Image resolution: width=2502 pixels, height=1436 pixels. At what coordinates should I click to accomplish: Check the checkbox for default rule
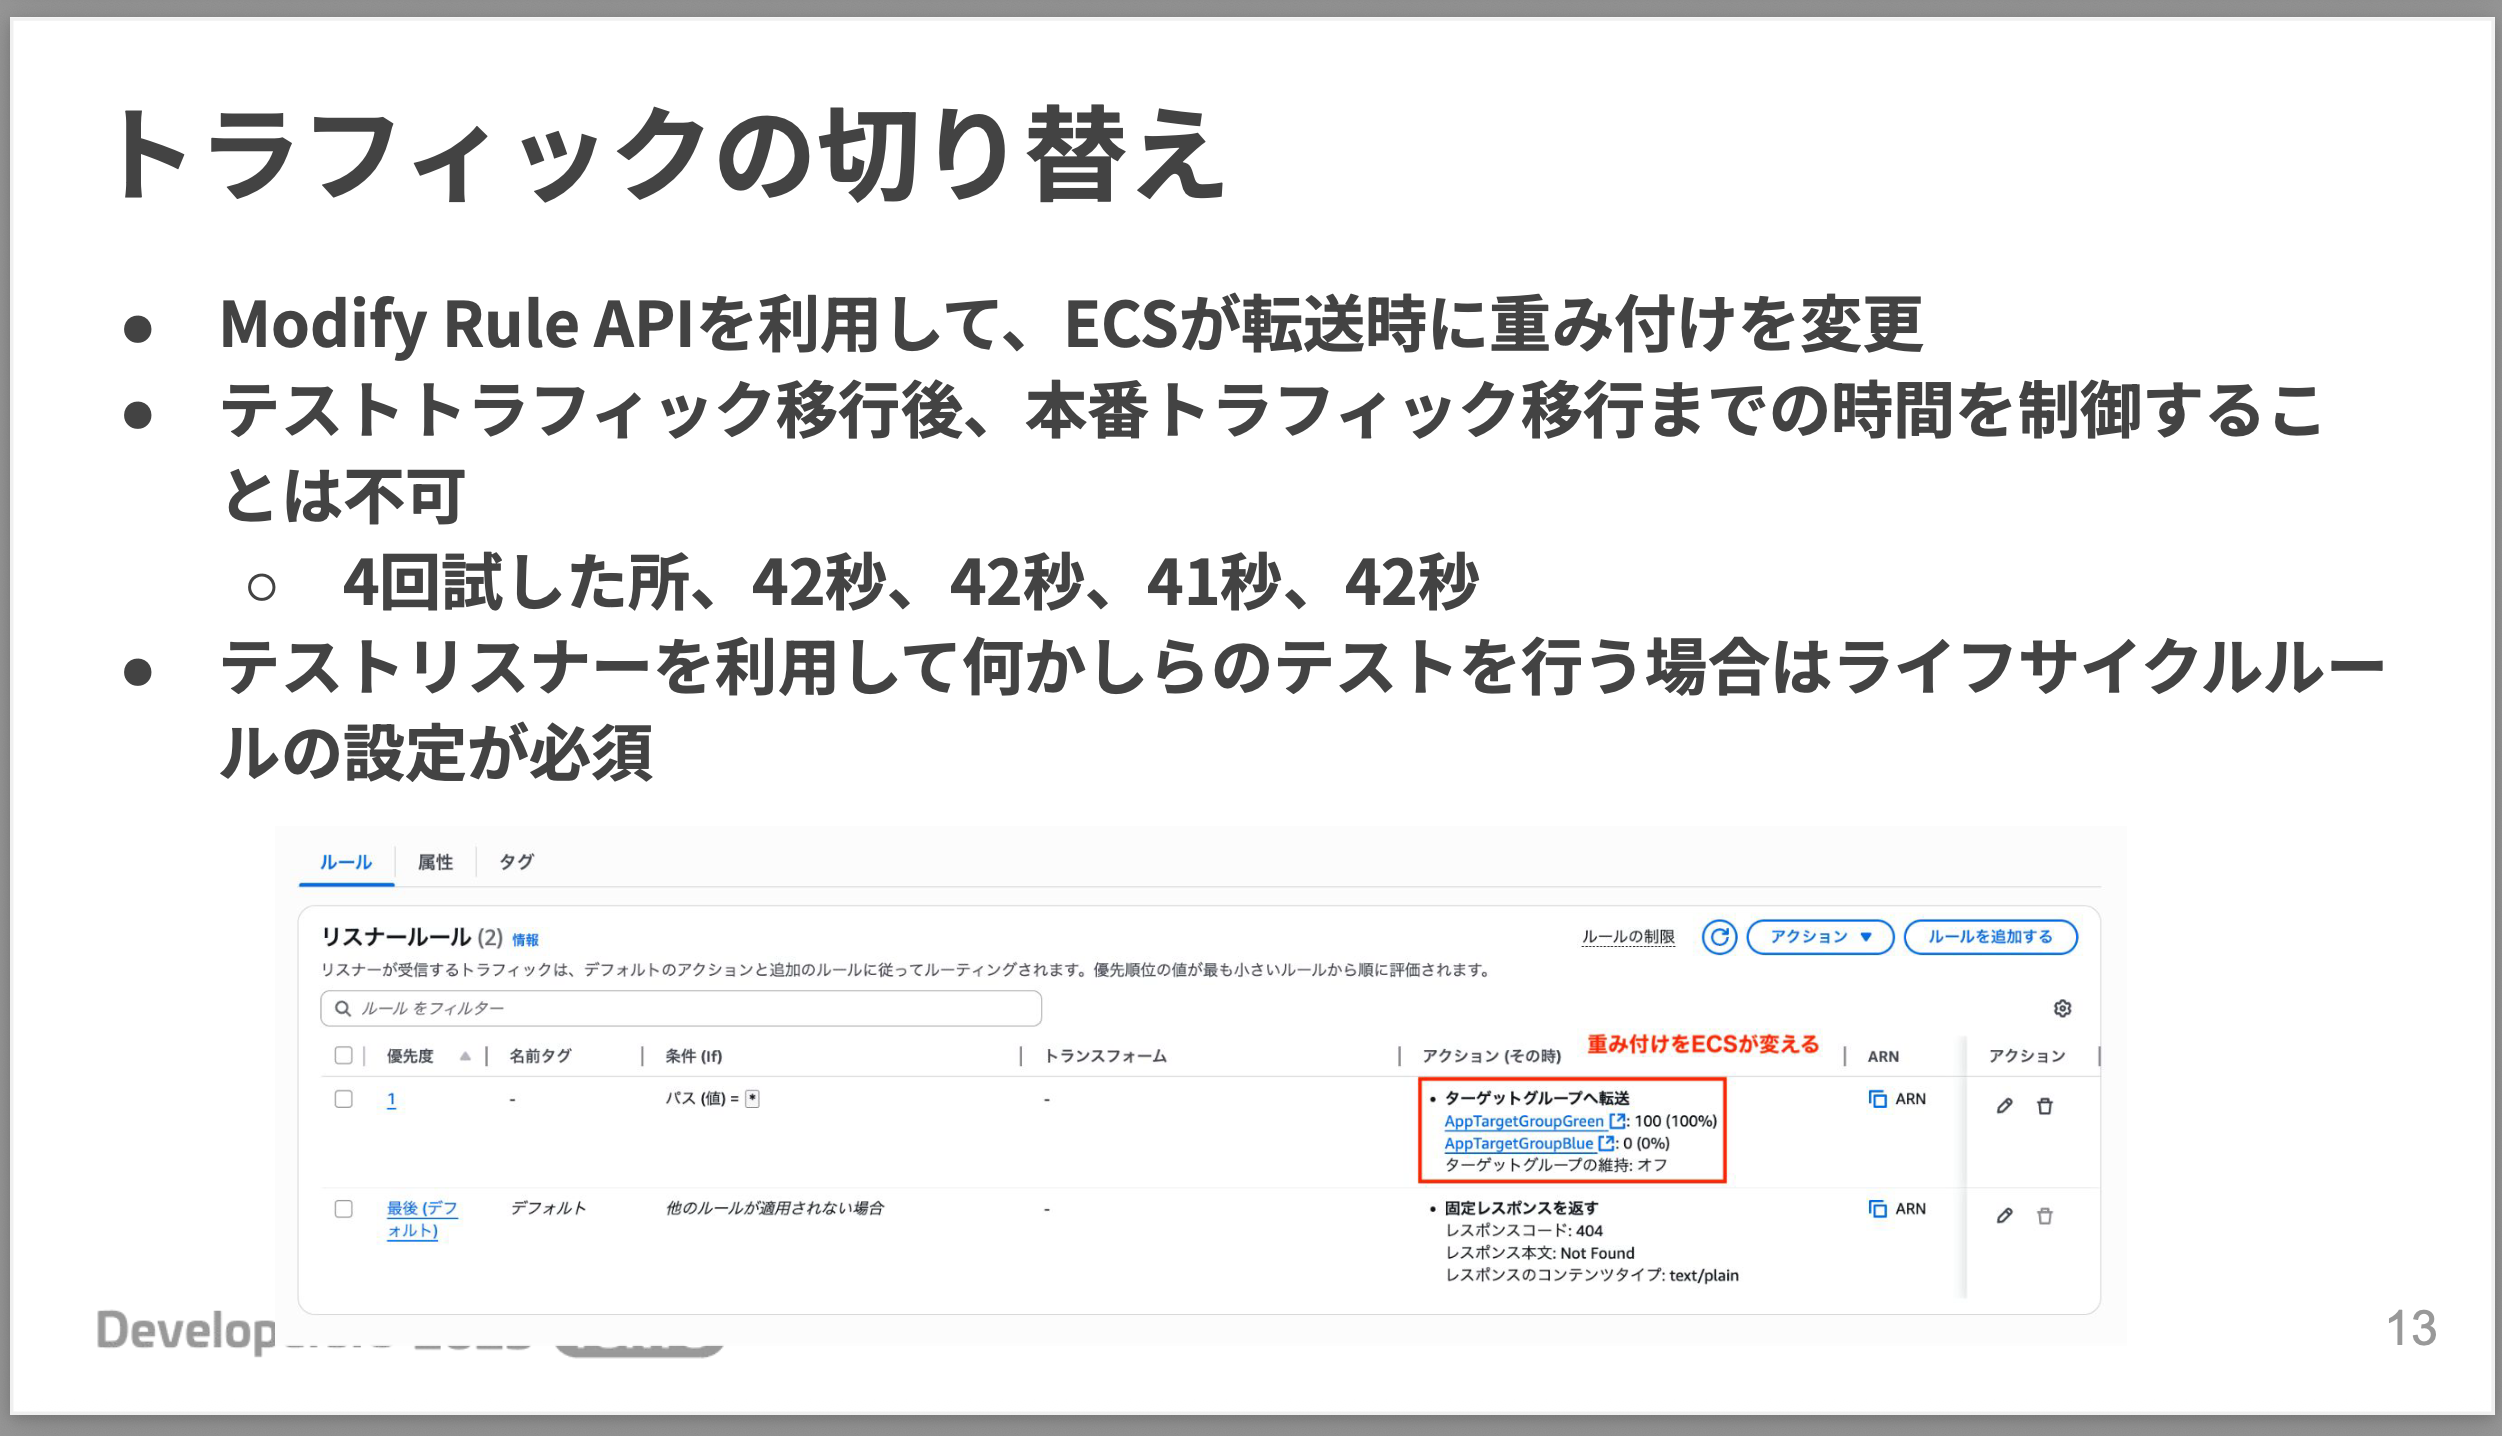343,1209
